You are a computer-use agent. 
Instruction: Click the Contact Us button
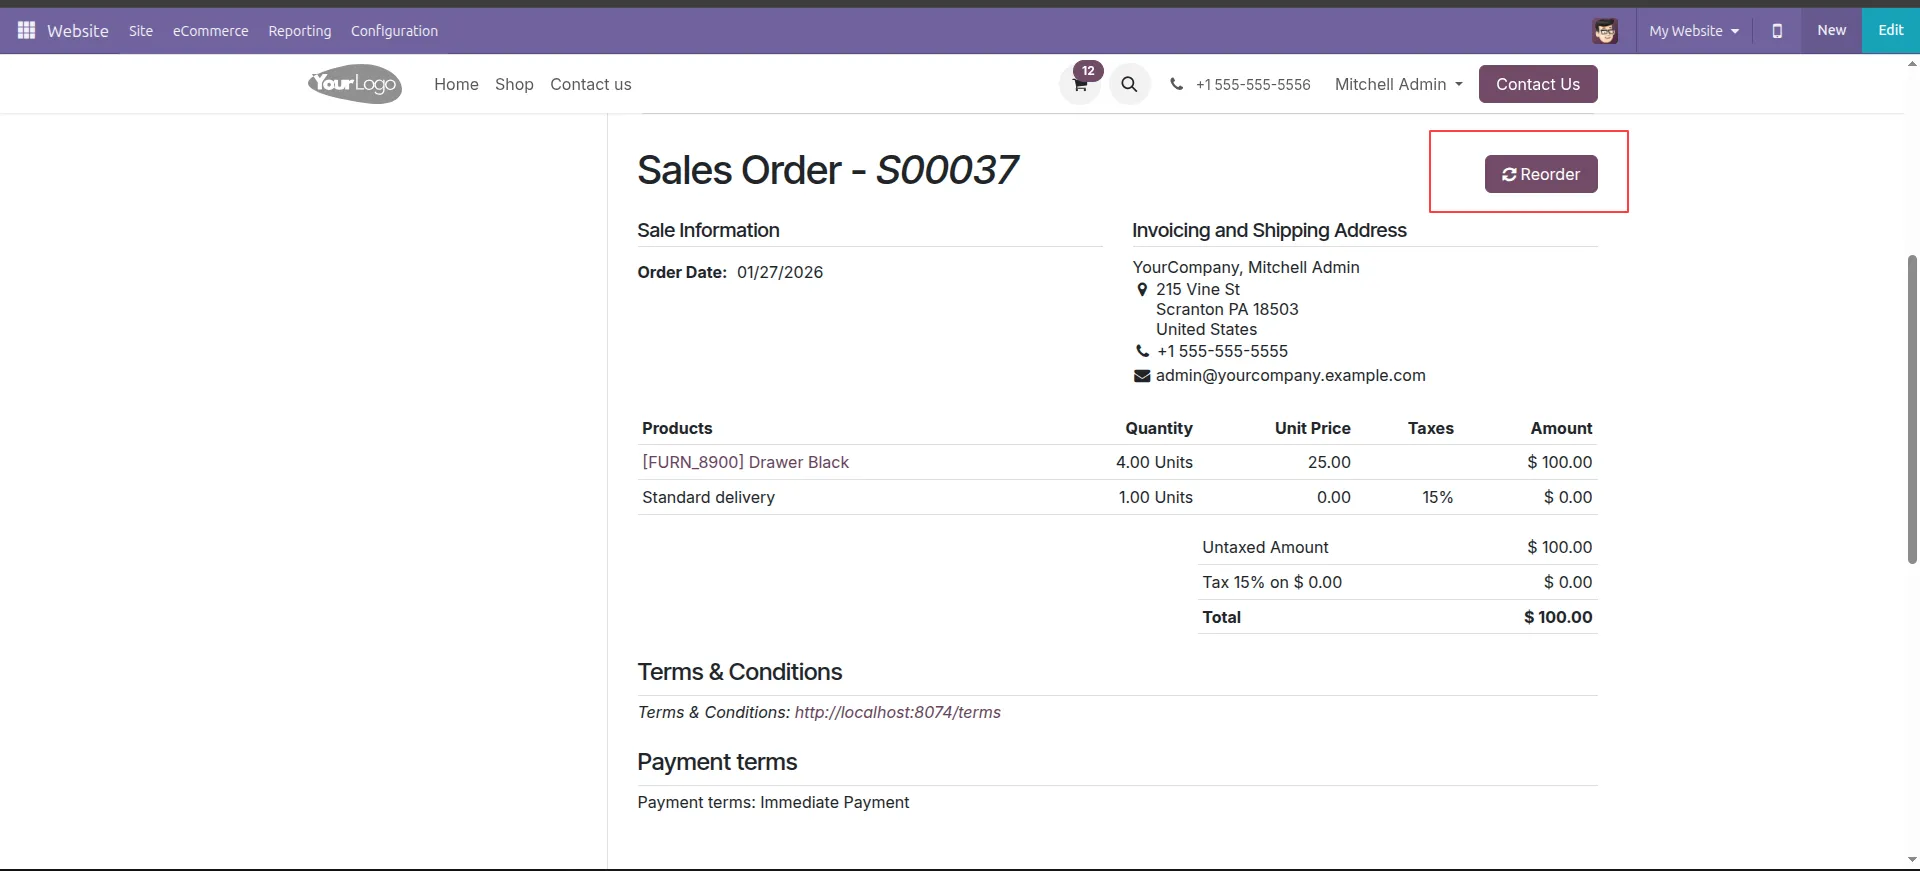click(1537, 85)
